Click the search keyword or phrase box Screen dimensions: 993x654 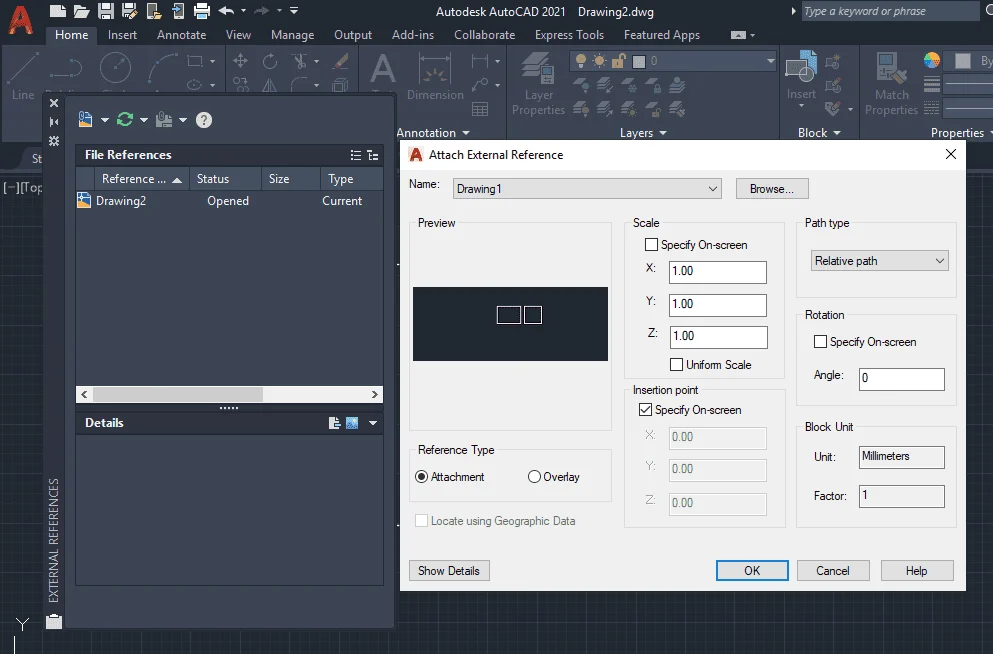(890, 11)
